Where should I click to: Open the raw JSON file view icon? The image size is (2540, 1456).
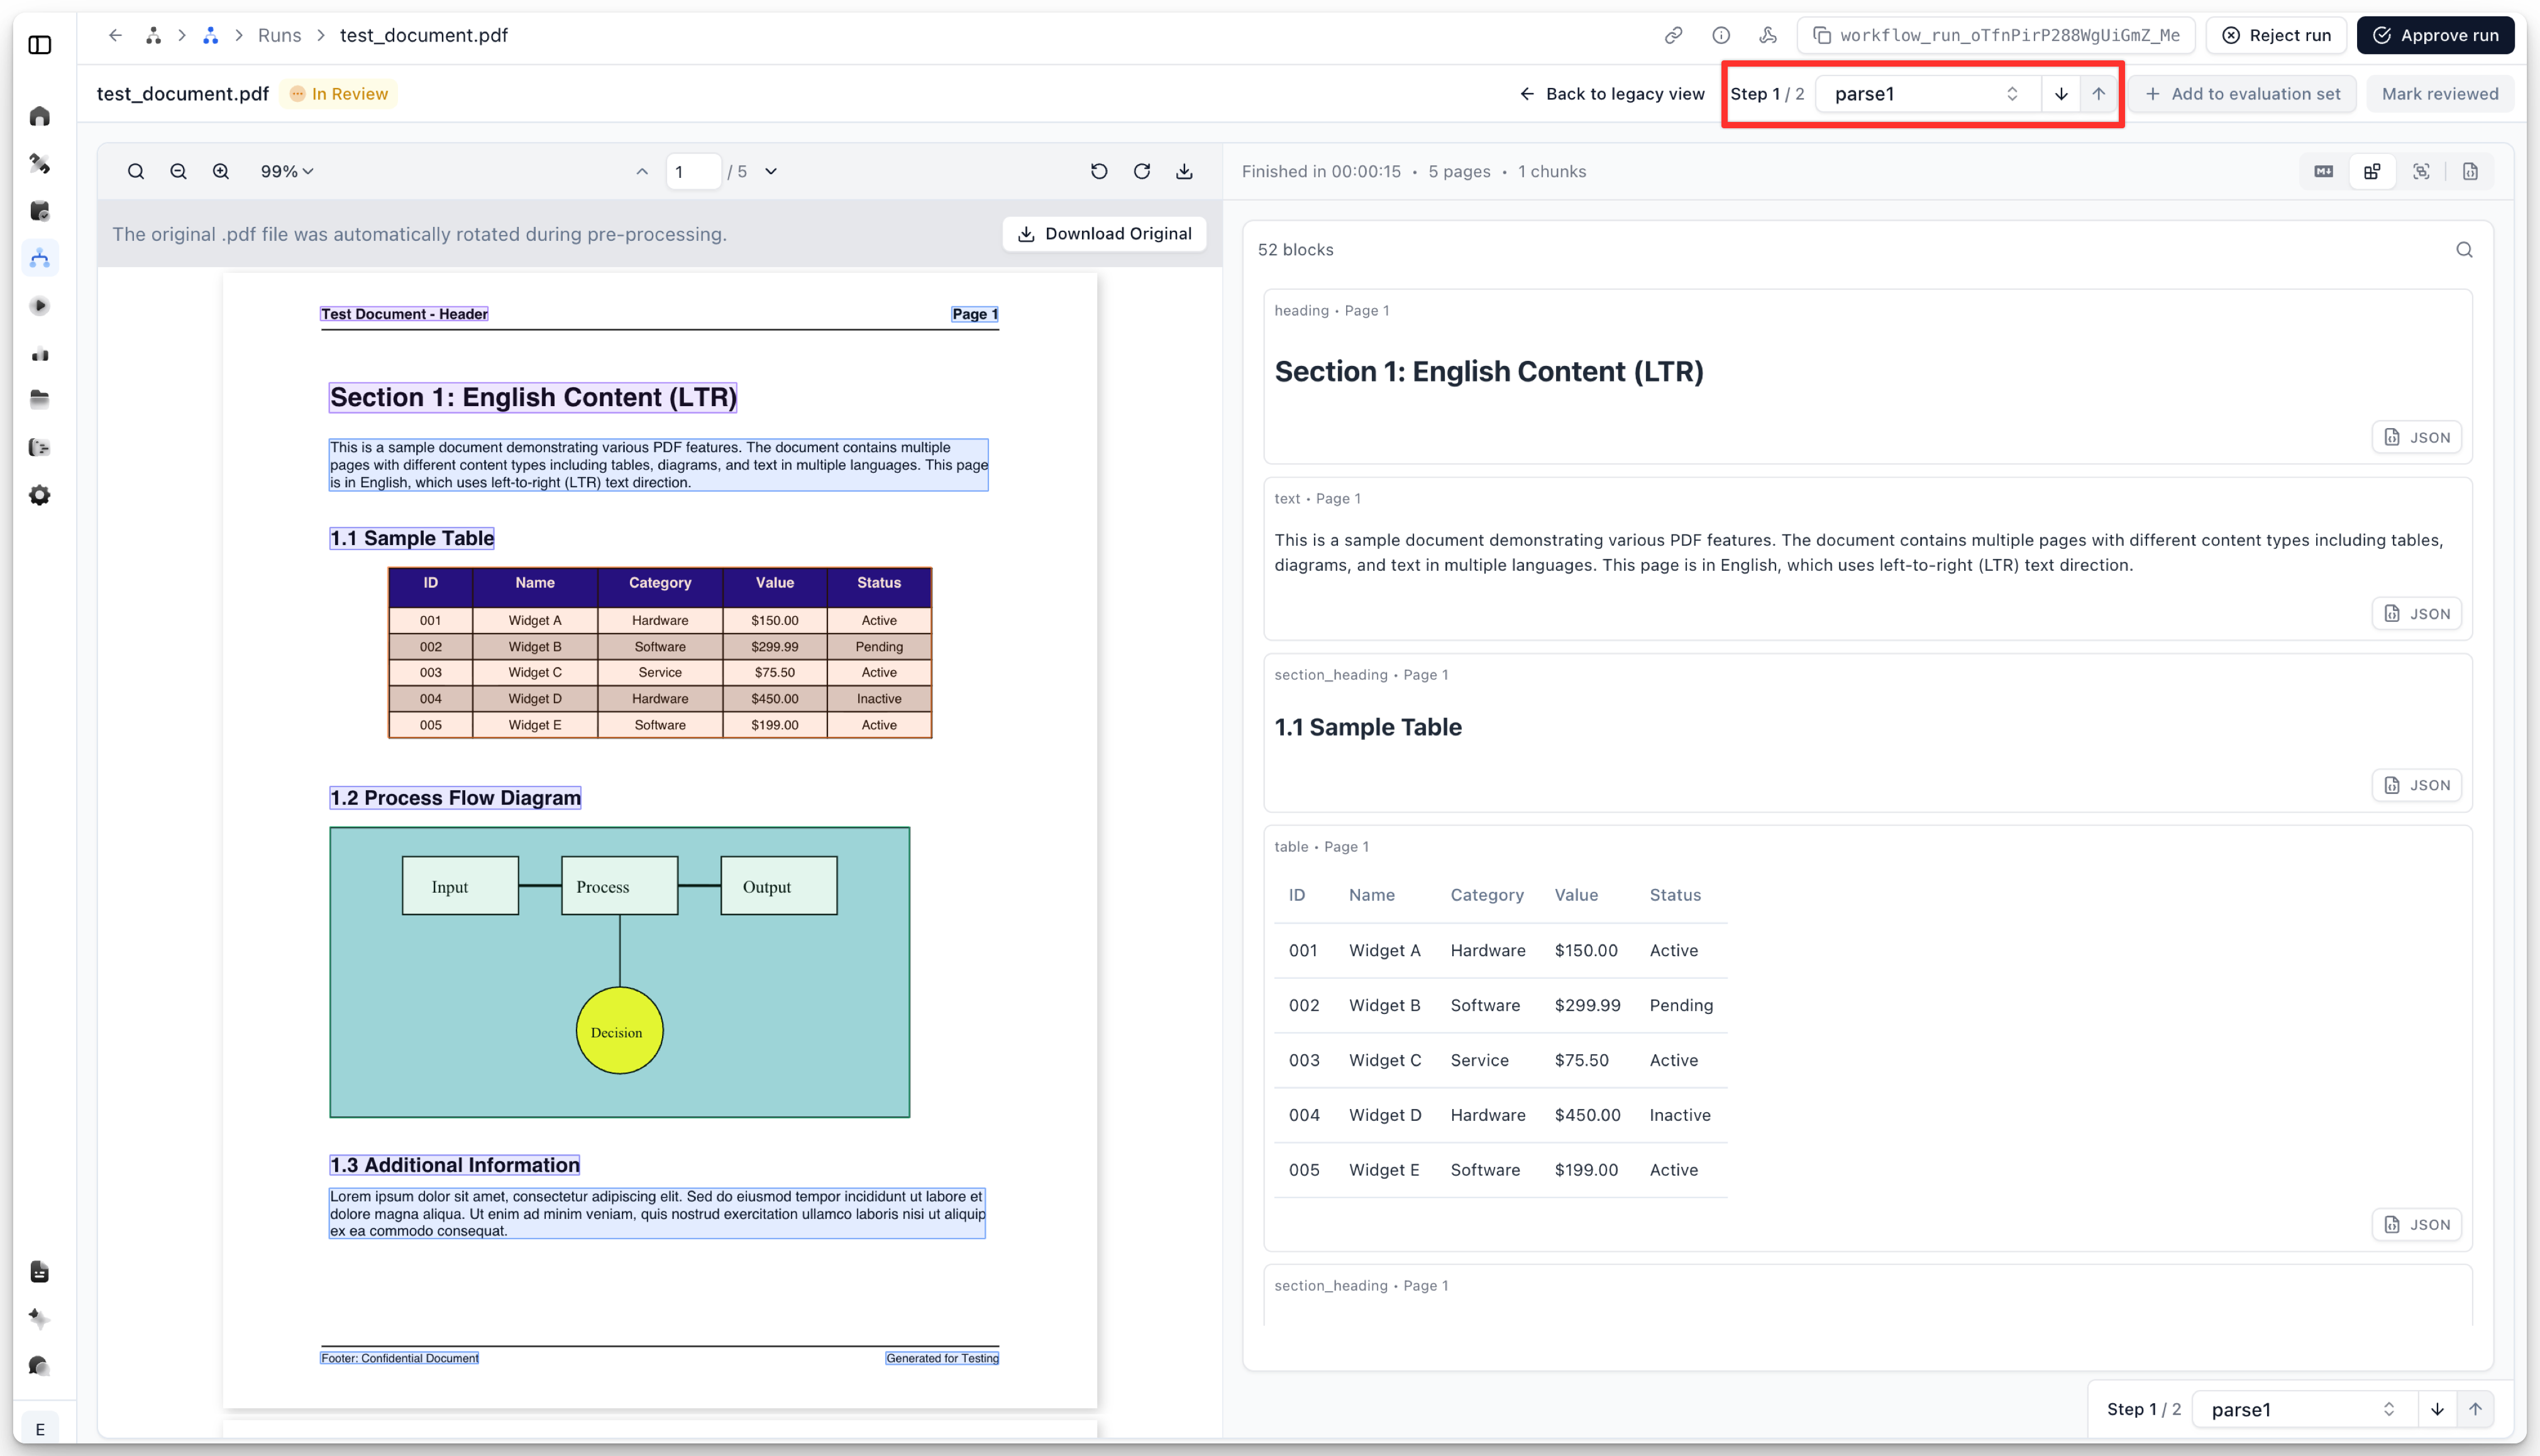tap(2470, 172)
